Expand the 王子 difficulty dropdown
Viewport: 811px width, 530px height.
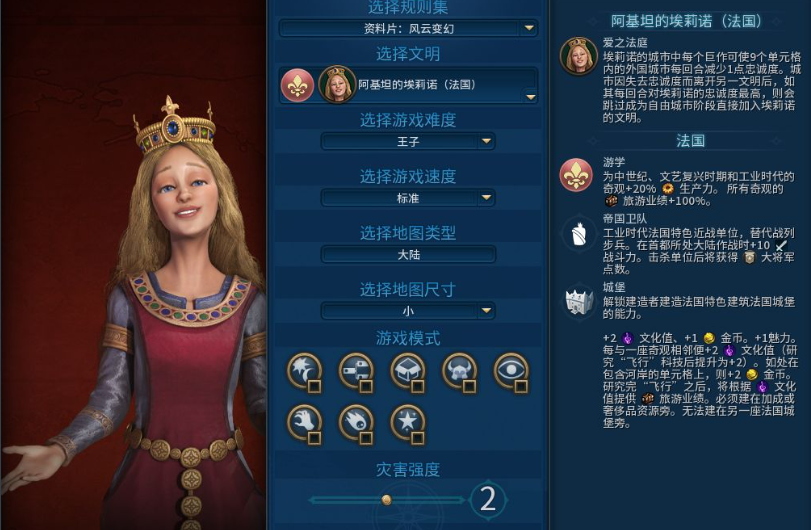click(408, 141)
